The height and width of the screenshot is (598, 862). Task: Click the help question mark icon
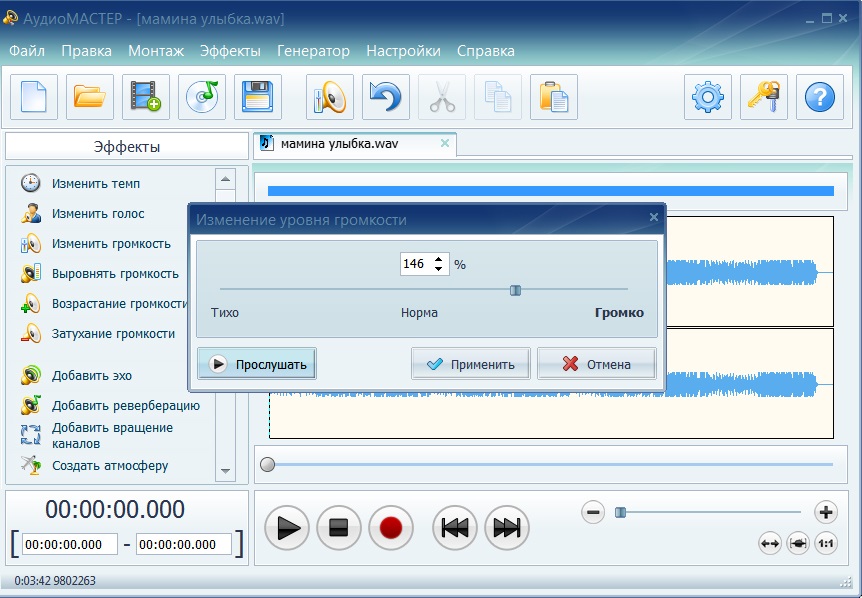[820, 98]
